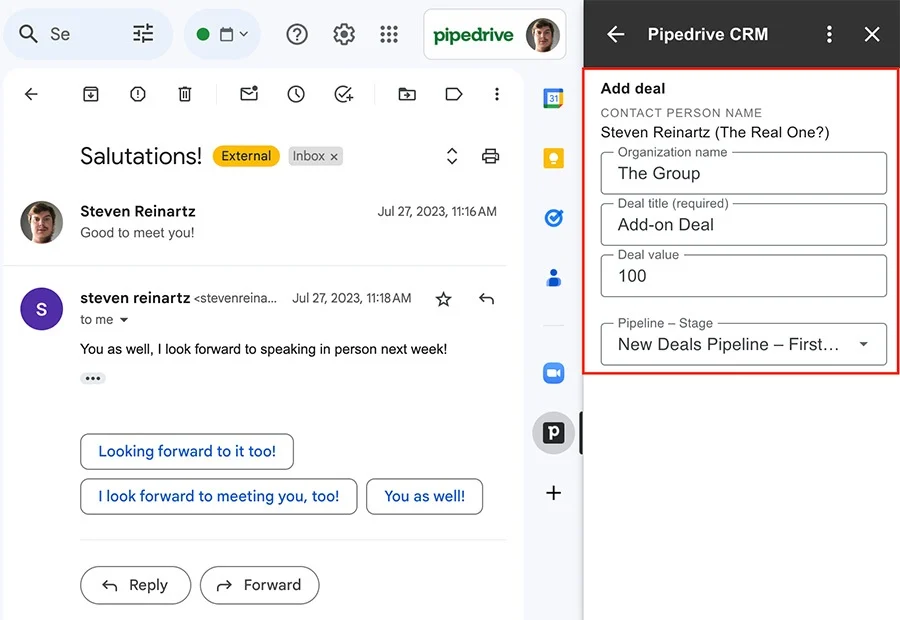The image size is (900, 620).
Task: Open Zoom add-on in side panel
Action: tap(553, 373)
